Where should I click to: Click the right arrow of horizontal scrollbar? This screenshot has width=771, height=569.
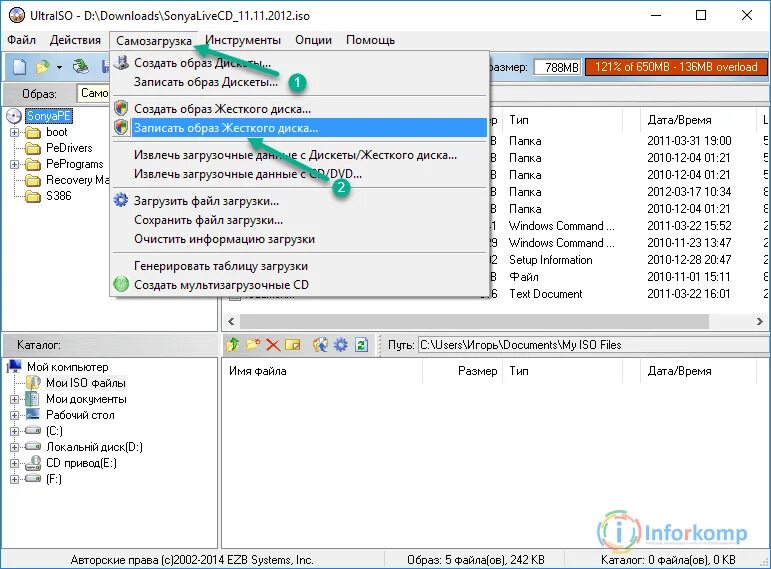click(760, 322)
